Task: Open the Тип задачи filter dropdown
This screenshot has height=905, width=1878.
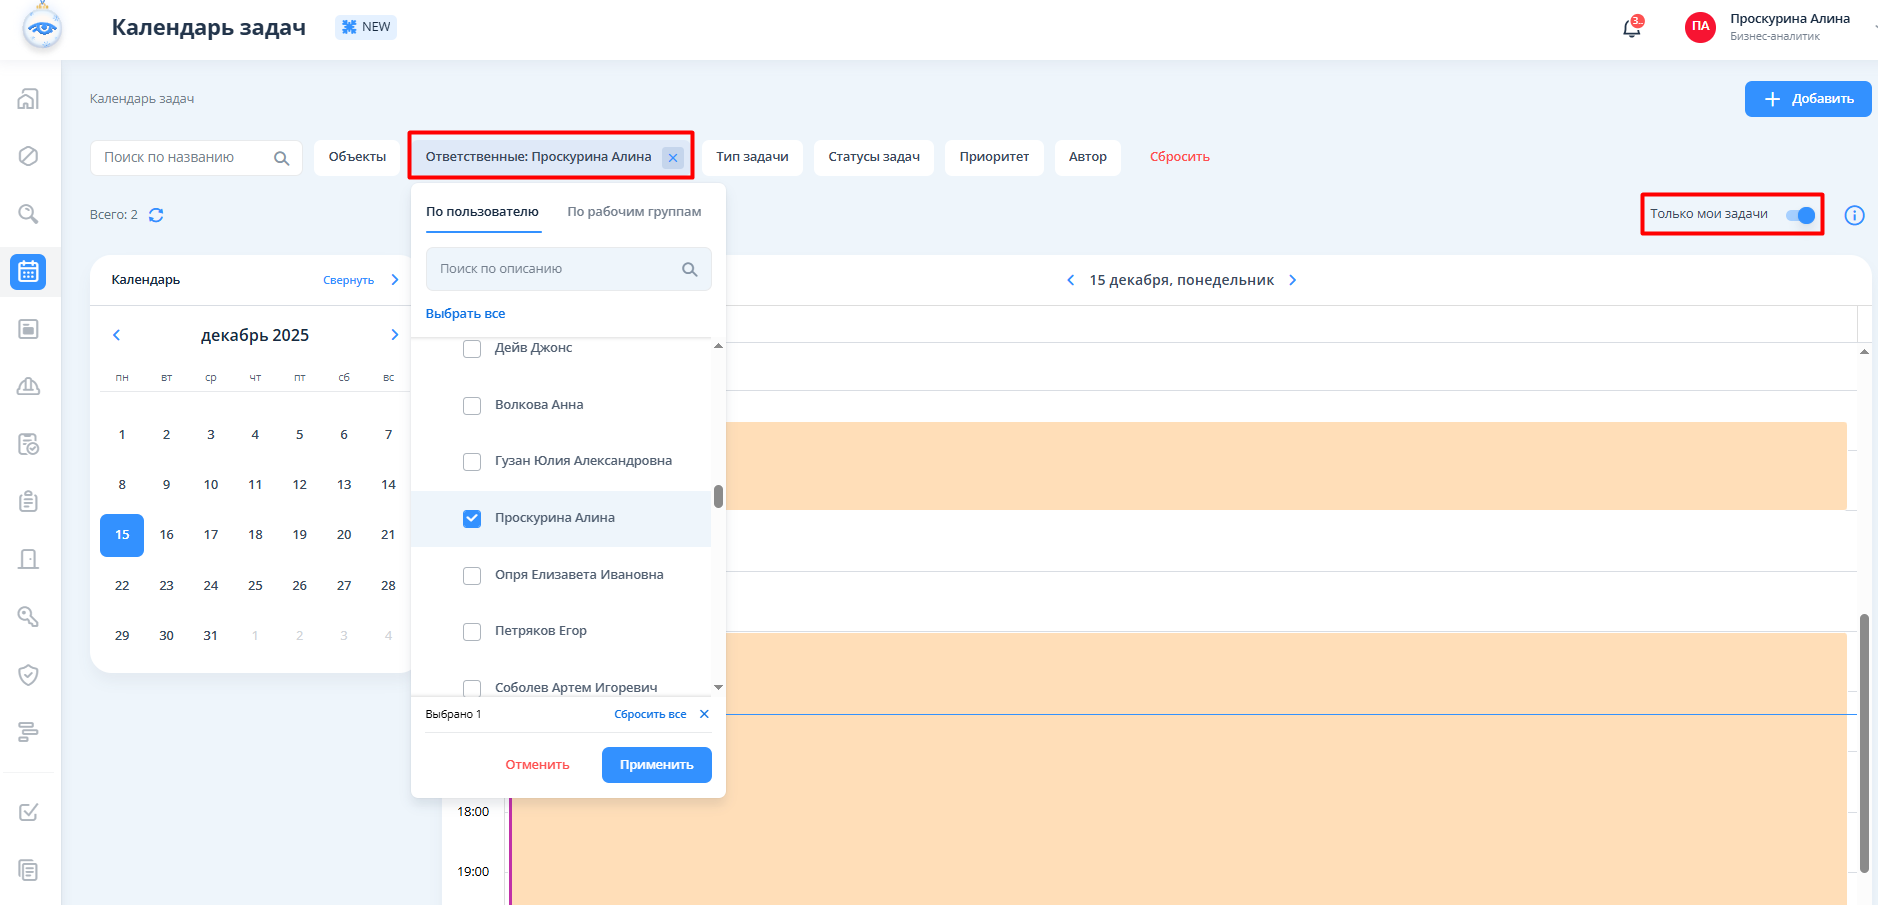Action: pos(752,157)
